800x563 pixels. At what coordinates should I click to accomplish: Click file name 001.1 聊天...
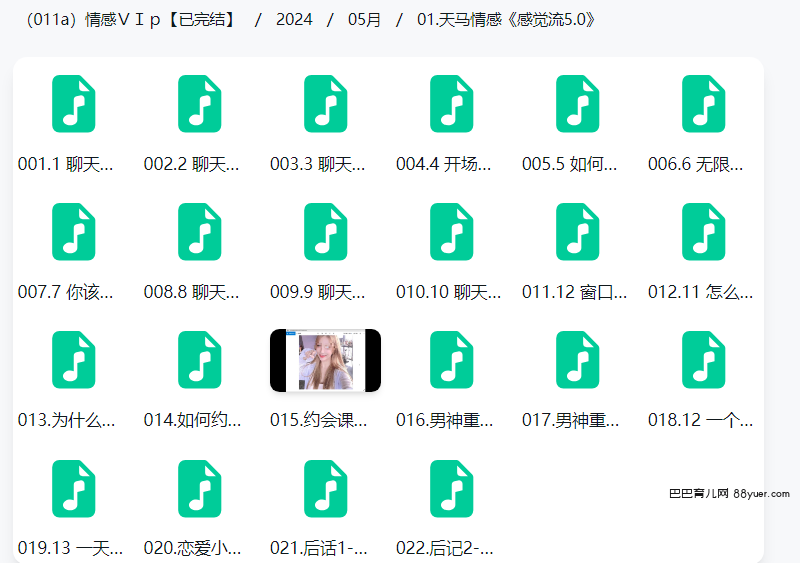tap(66, 164)
